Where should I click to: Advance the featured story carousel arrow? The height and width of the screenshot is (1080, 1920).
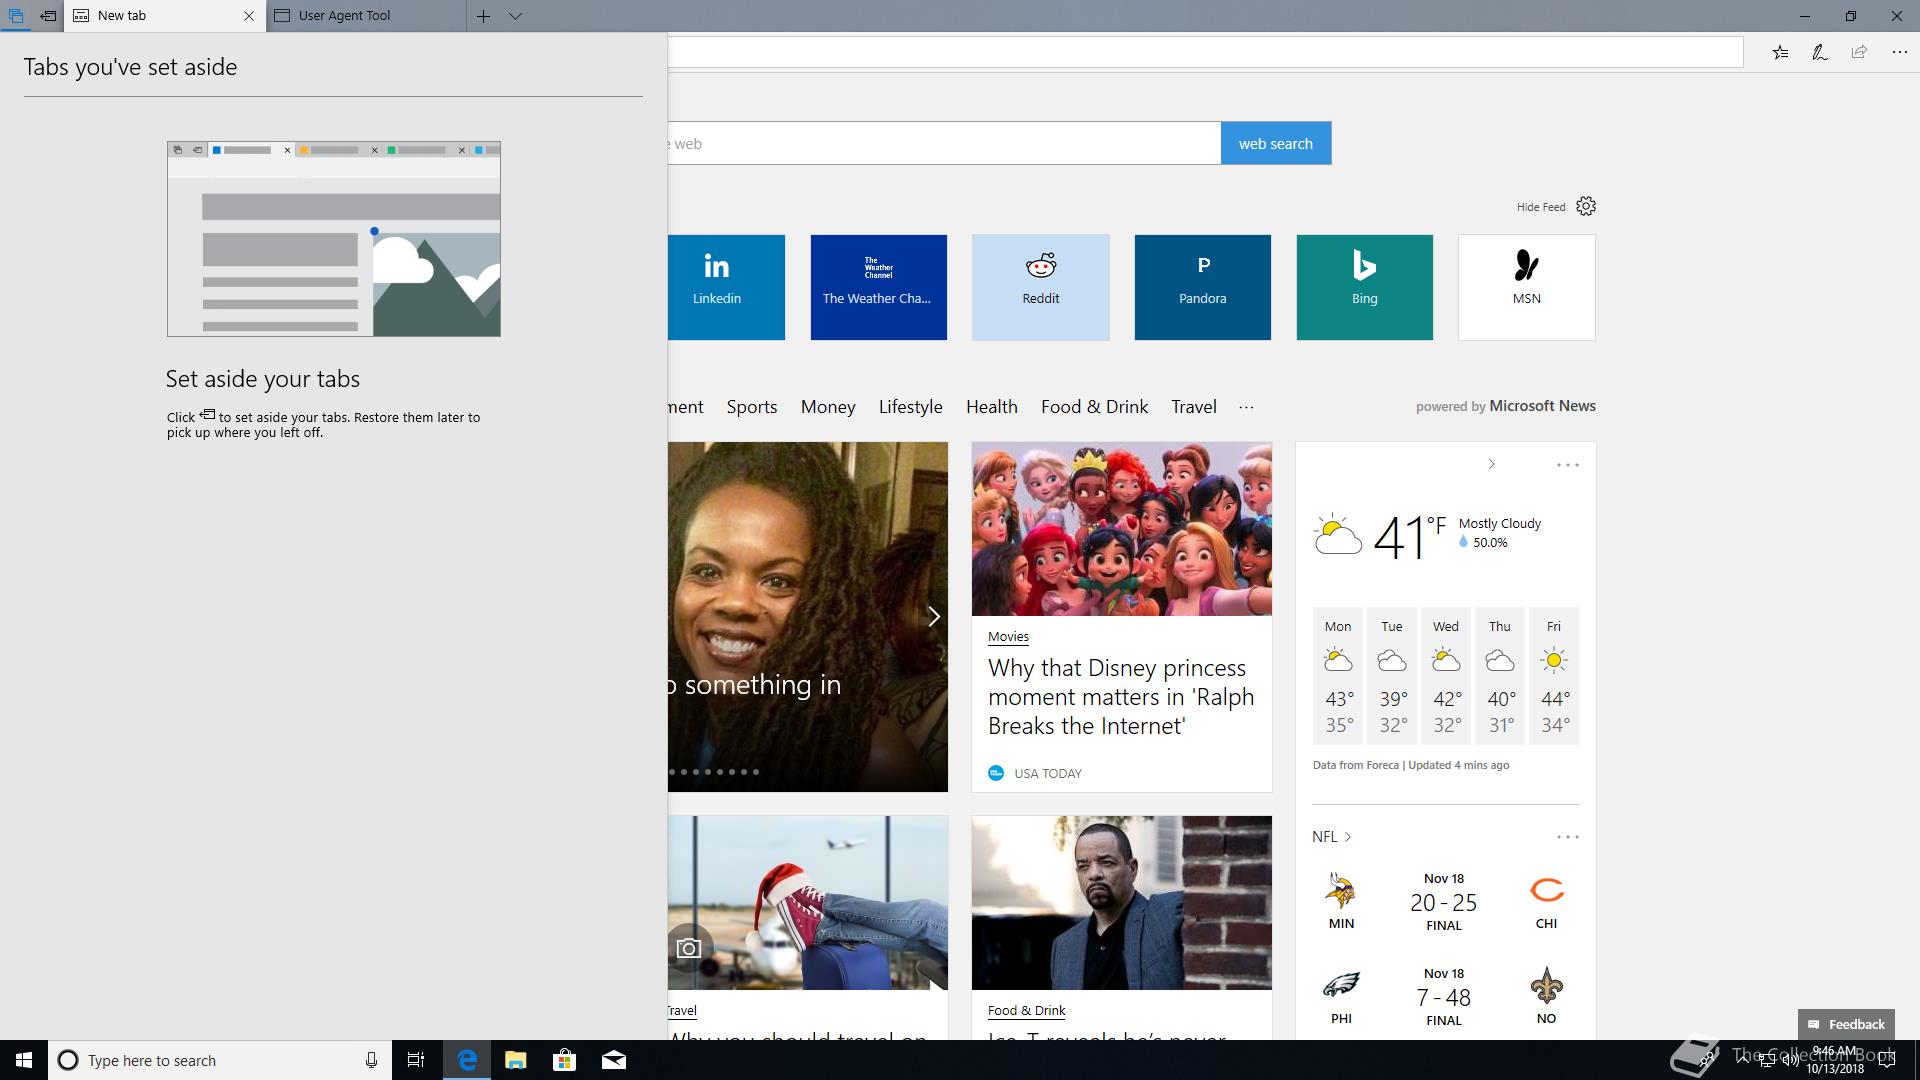933,617
